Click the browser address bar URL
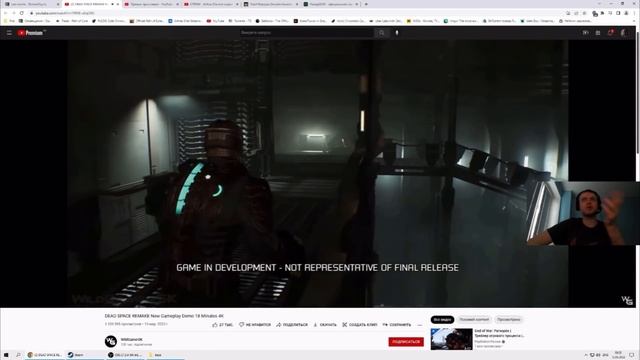Image resolution: width=640 pixels, height=360 pixels. click(65, 13)
